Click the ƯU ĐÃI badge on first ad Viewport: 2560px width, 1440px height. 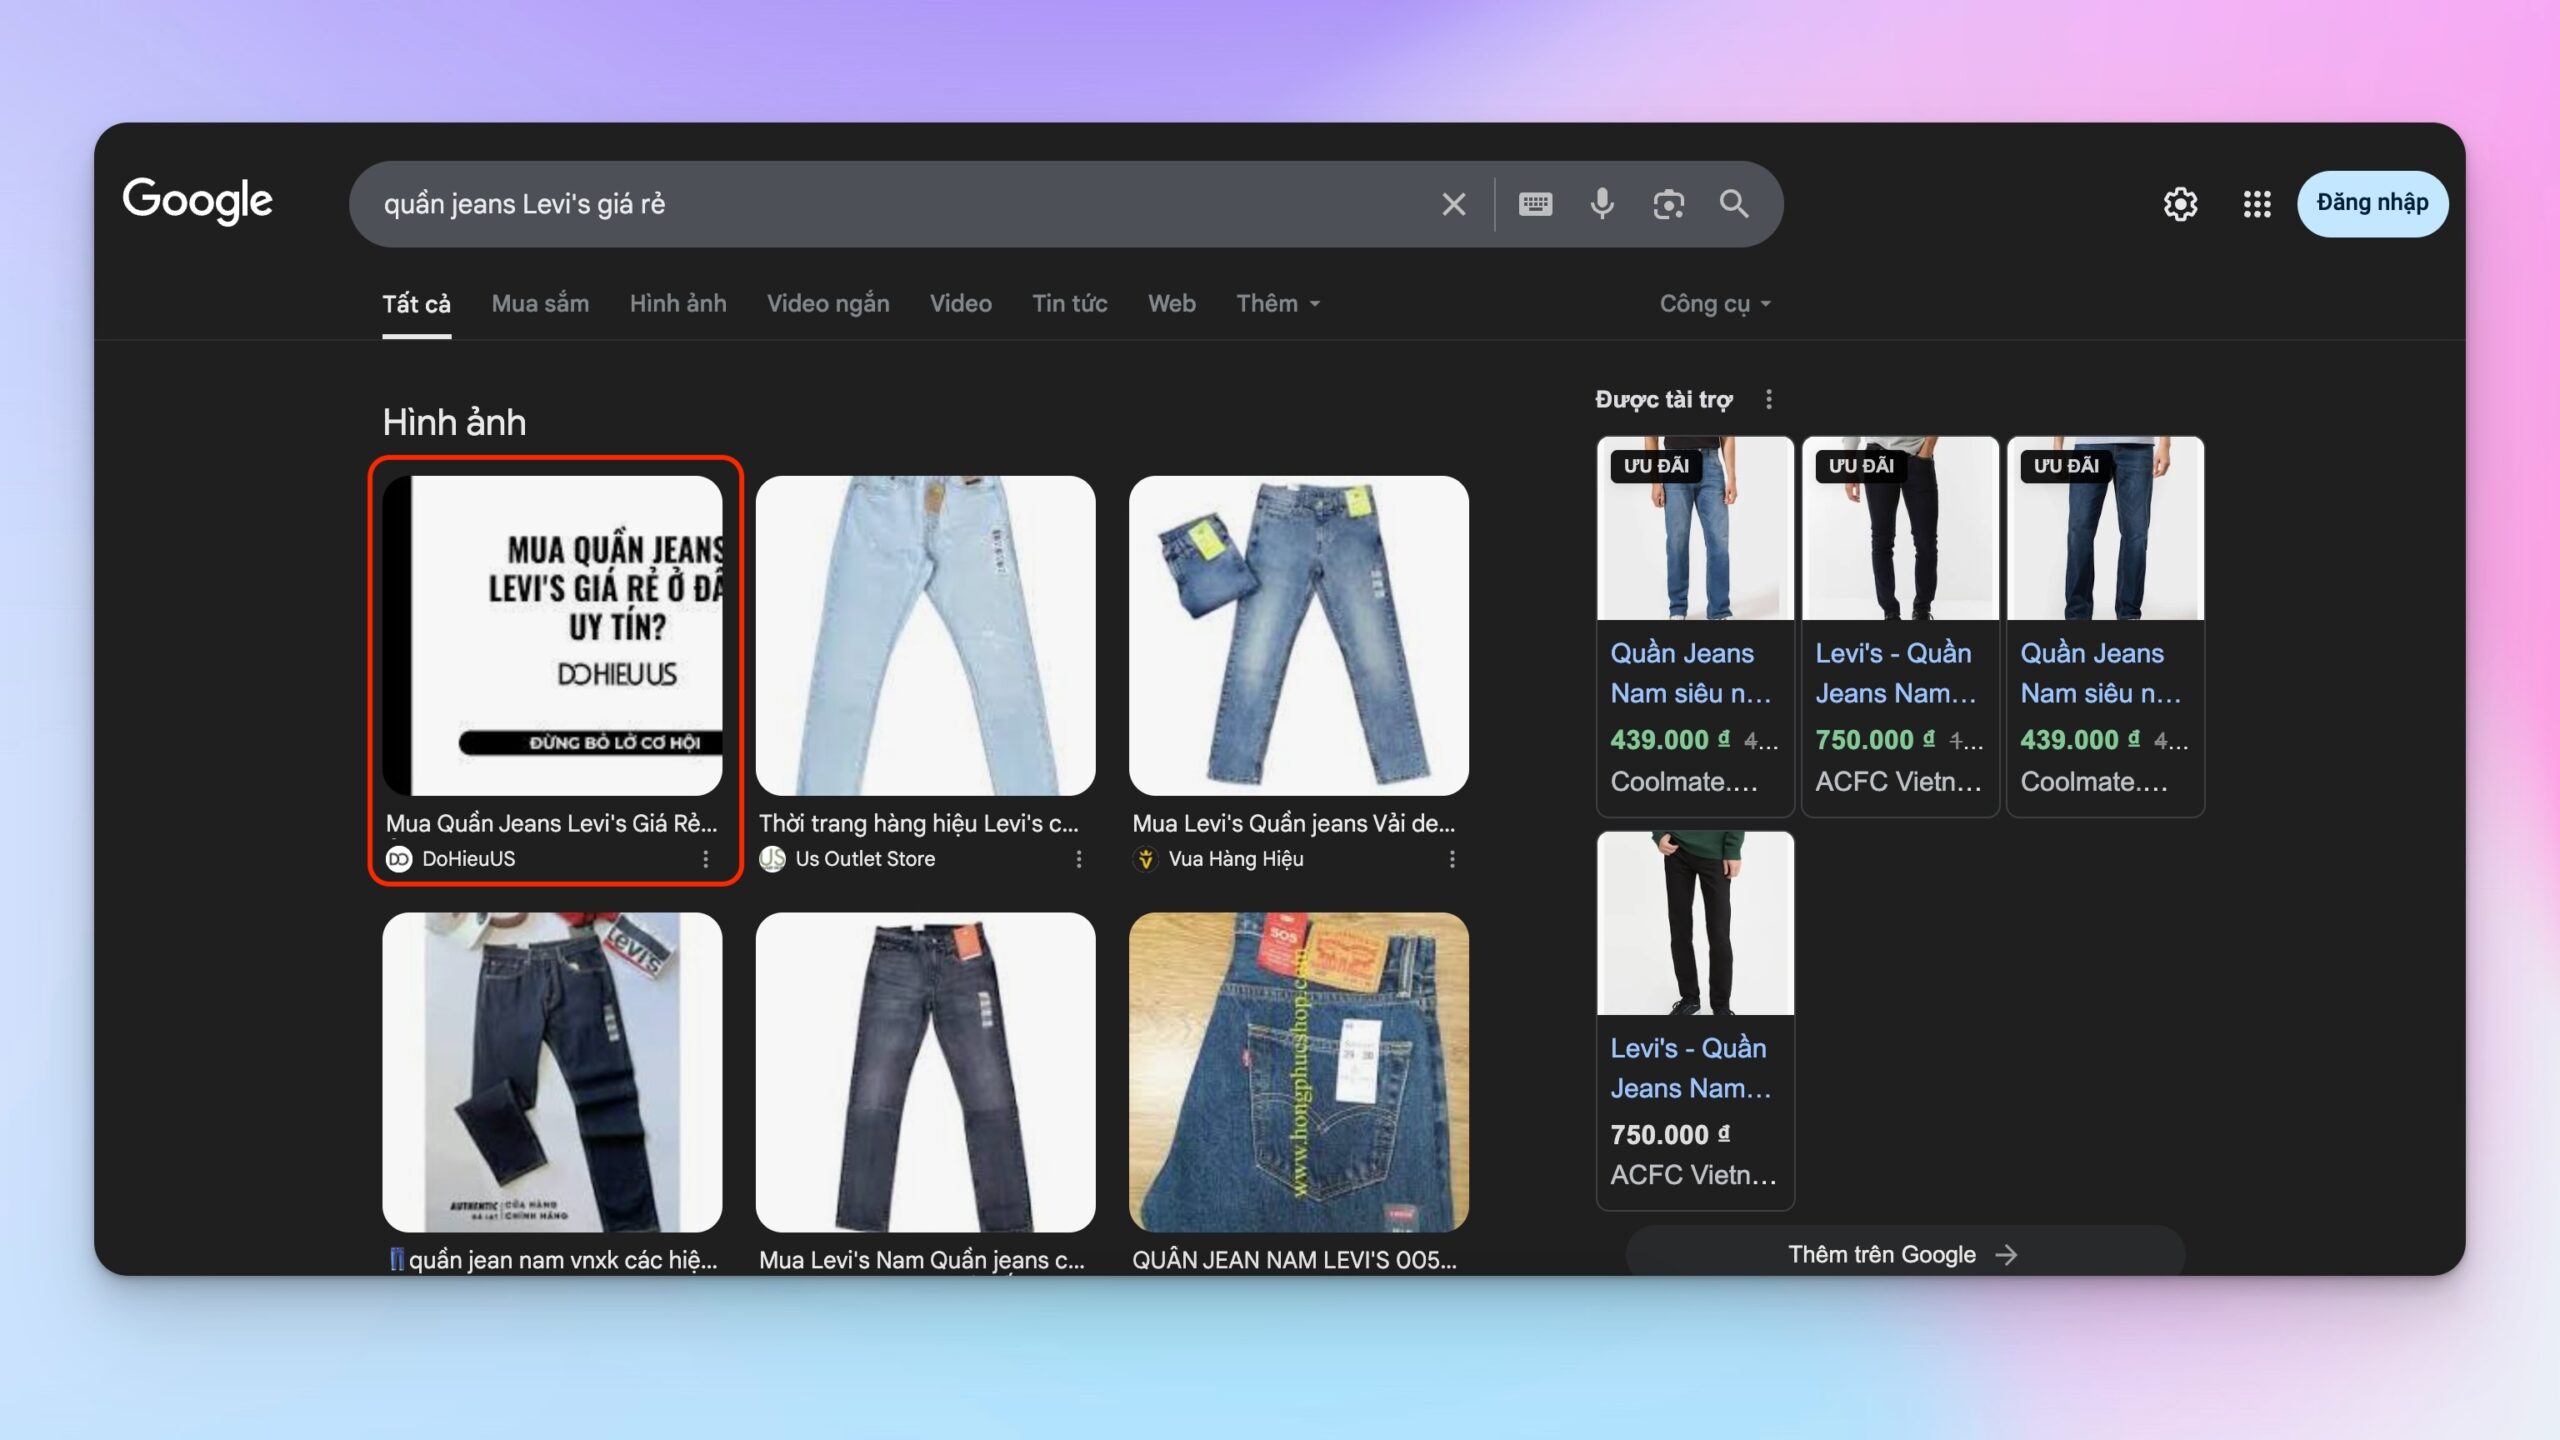1656,466
